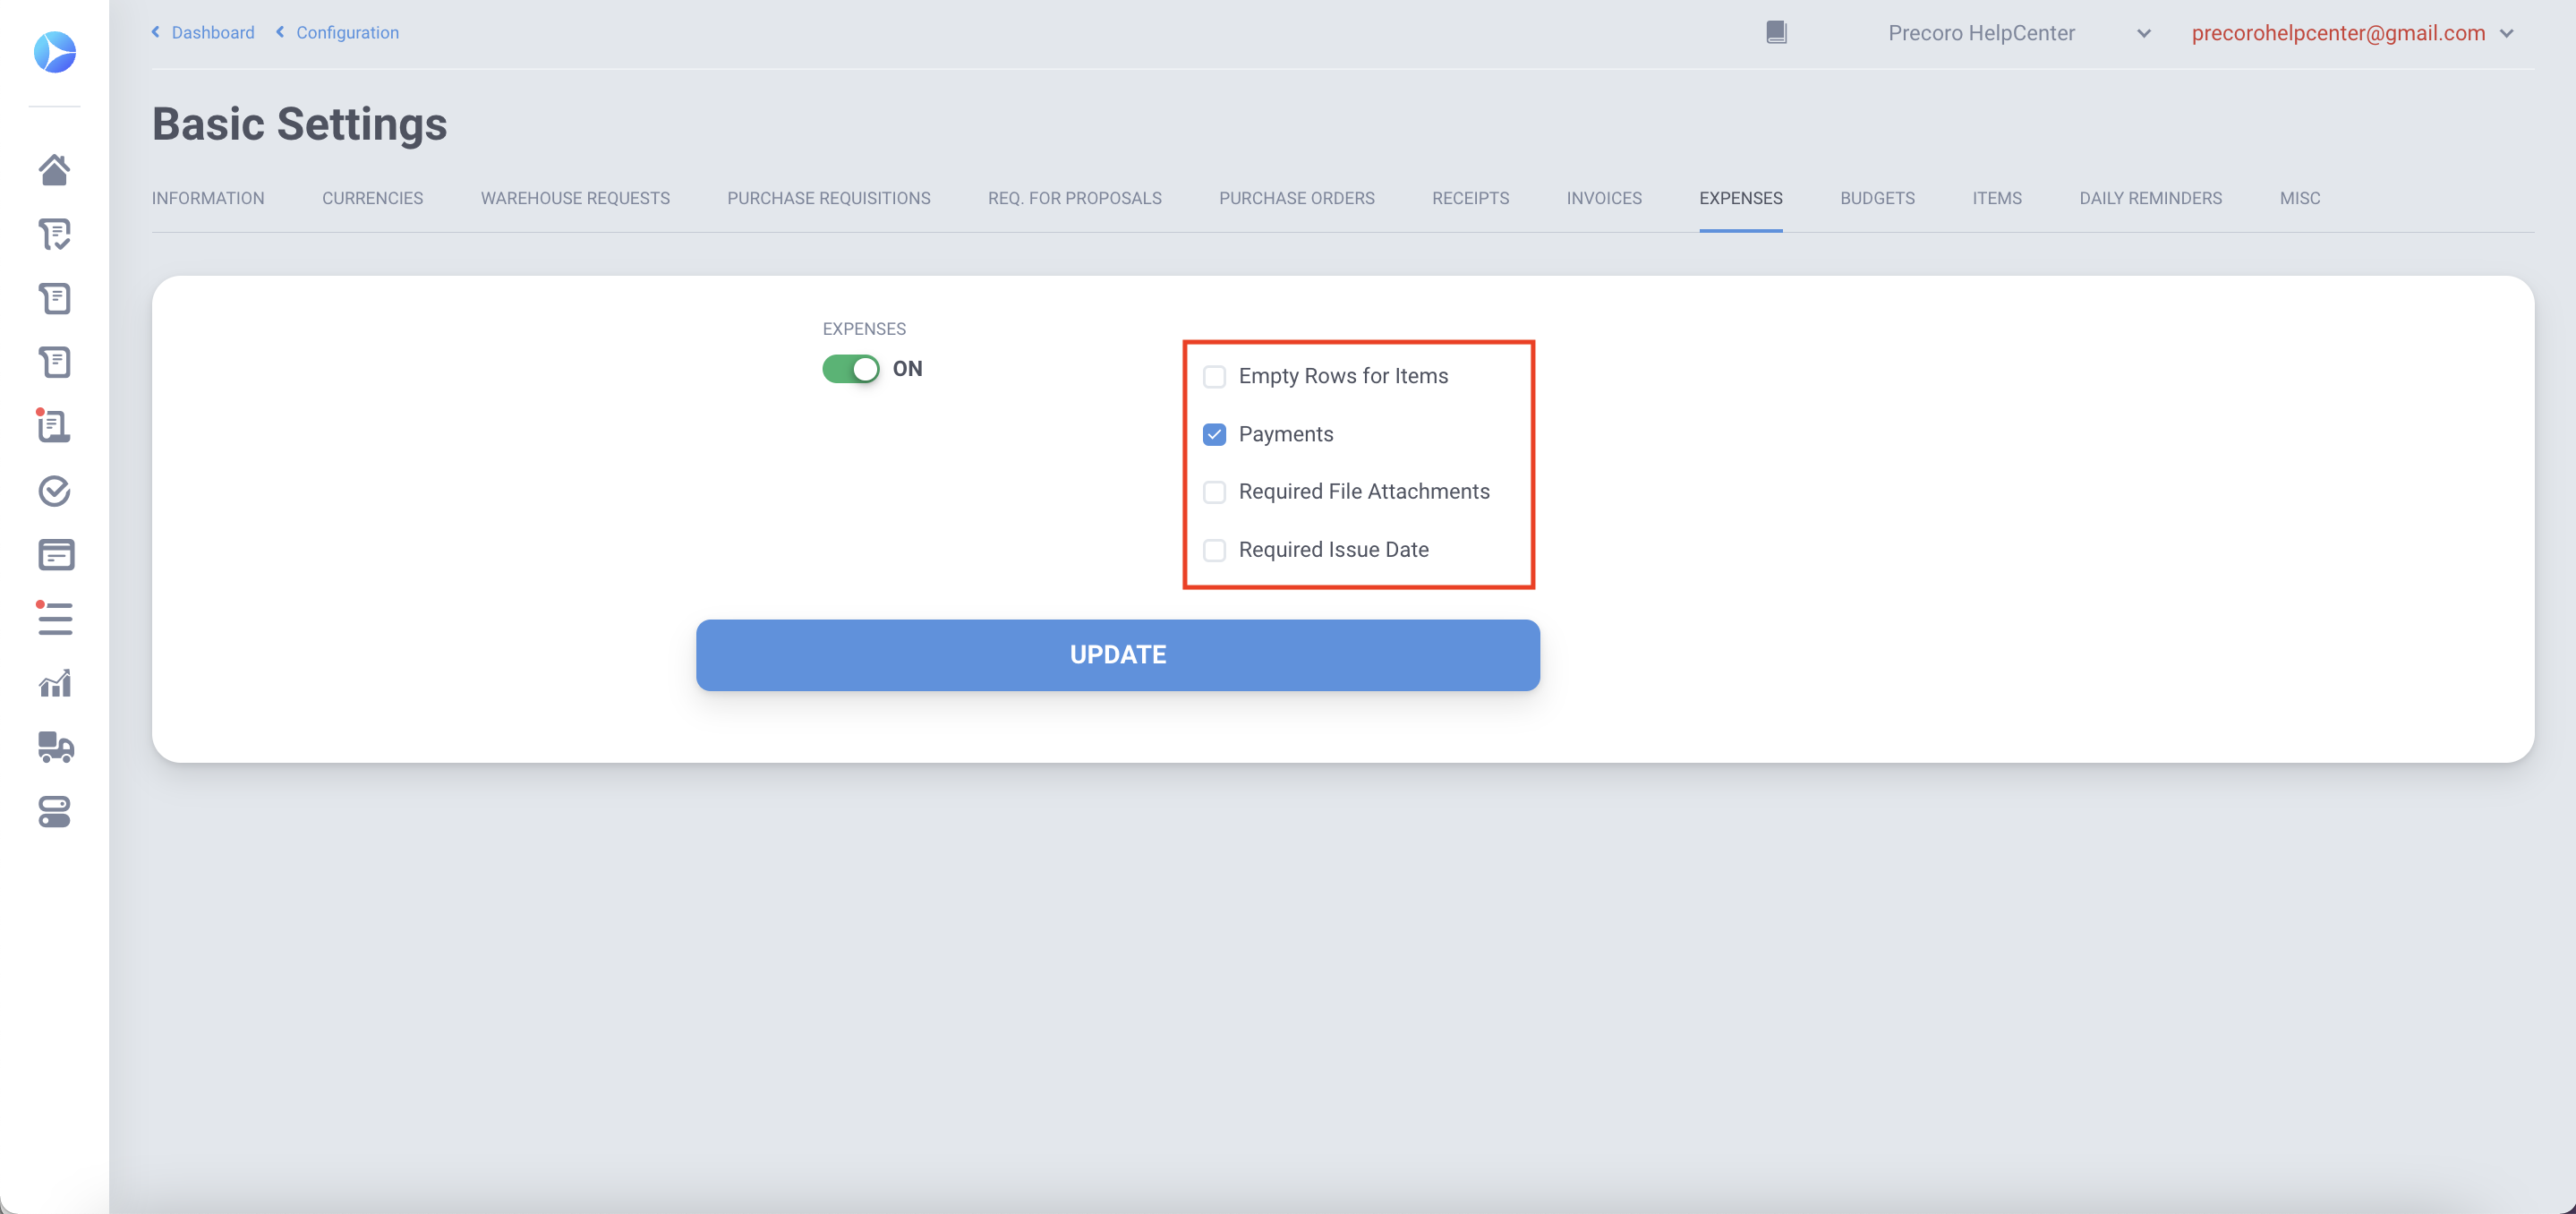Open the Home icon in sidebar

(x=54, y=170)
